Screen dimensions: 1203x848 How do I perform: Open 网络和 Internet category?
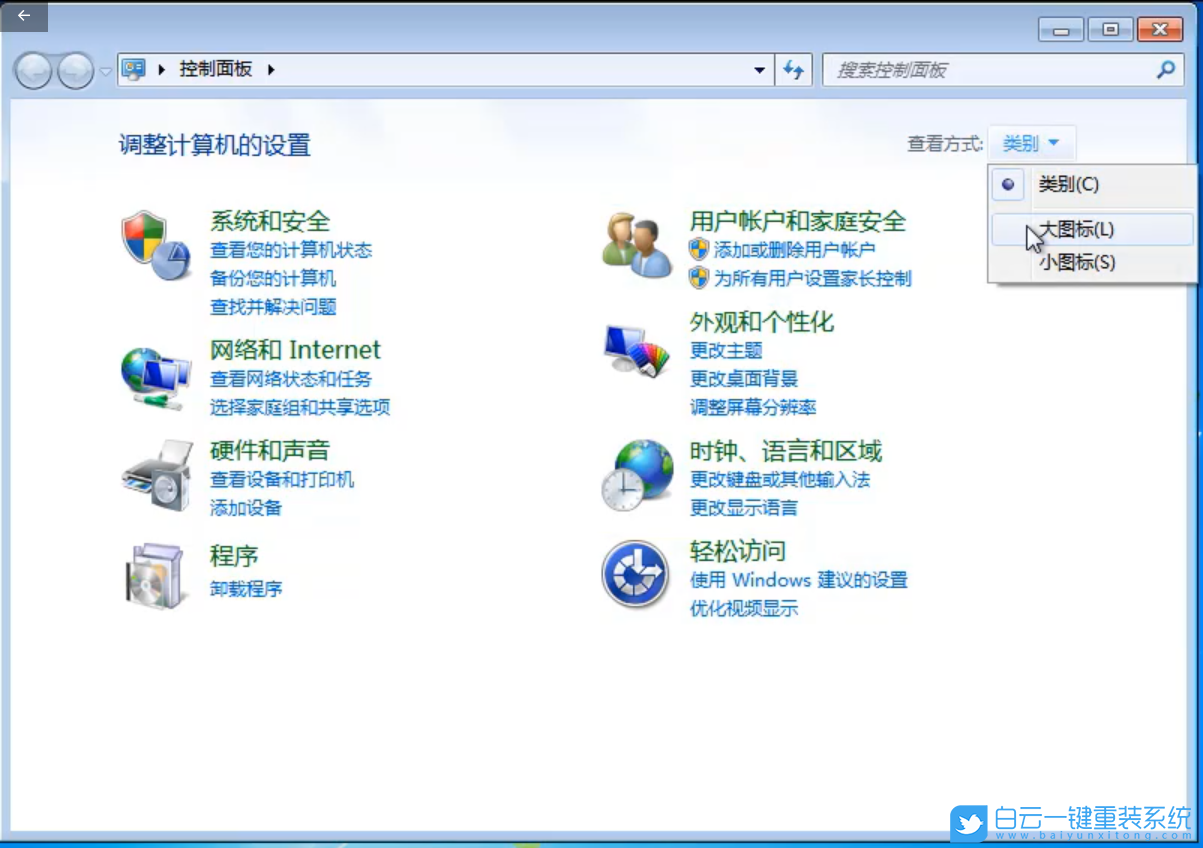tap(294, 350)
